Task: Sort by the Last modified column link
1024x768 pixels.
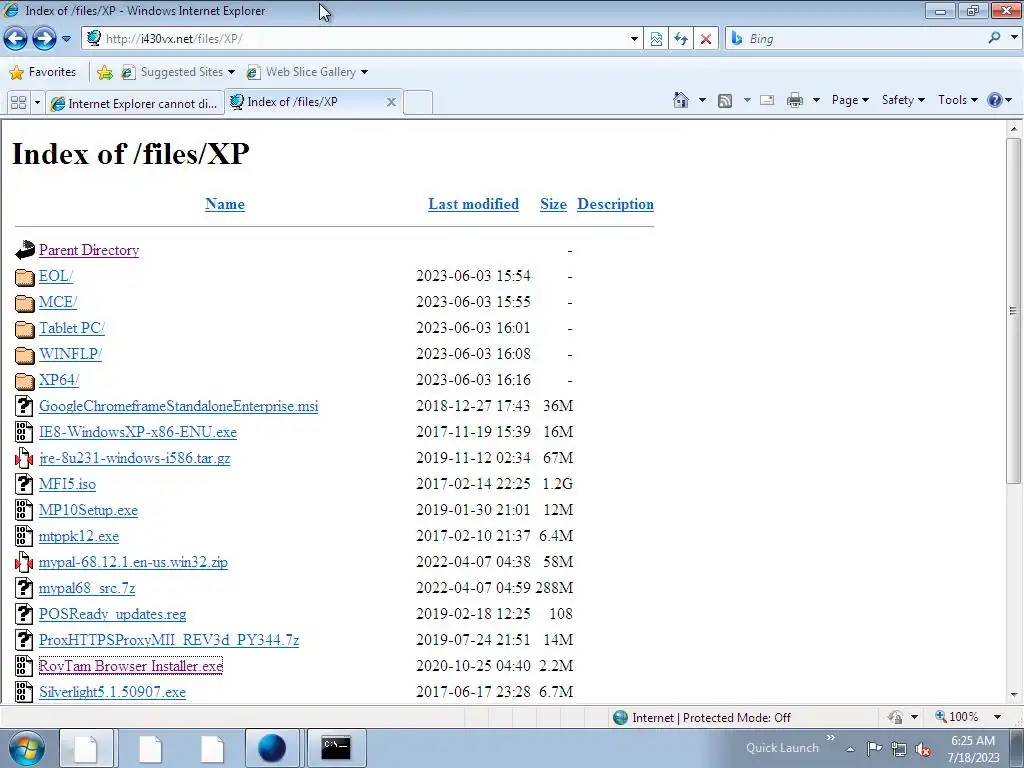Action: tap(473, 204)
